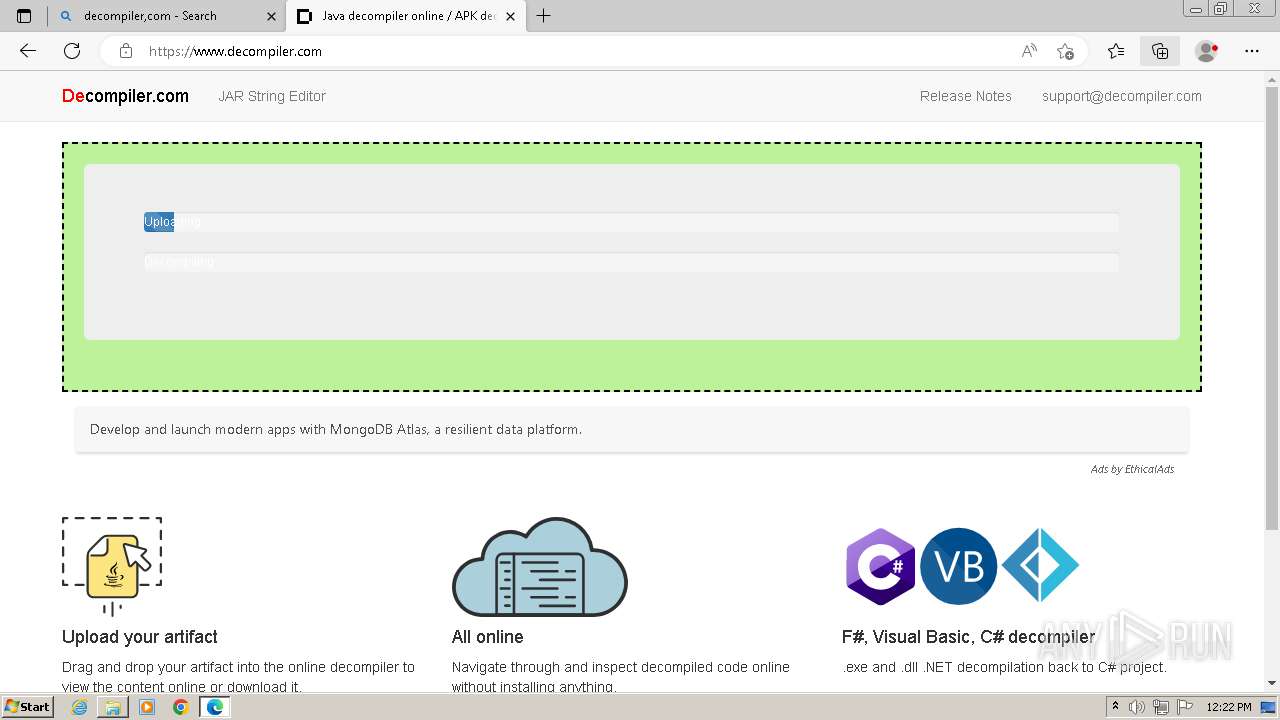
Task: Click the support@decompiler.com email link
Action: point(1122,96)
